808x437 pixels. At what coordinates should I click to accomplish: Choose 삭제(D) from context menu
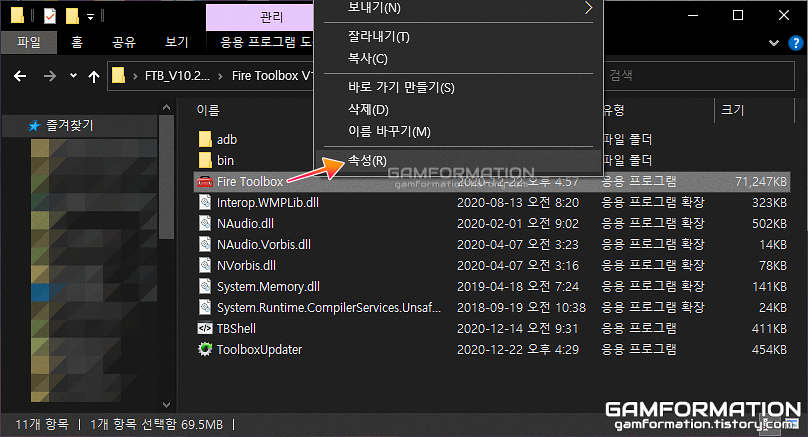coord(459,110)
